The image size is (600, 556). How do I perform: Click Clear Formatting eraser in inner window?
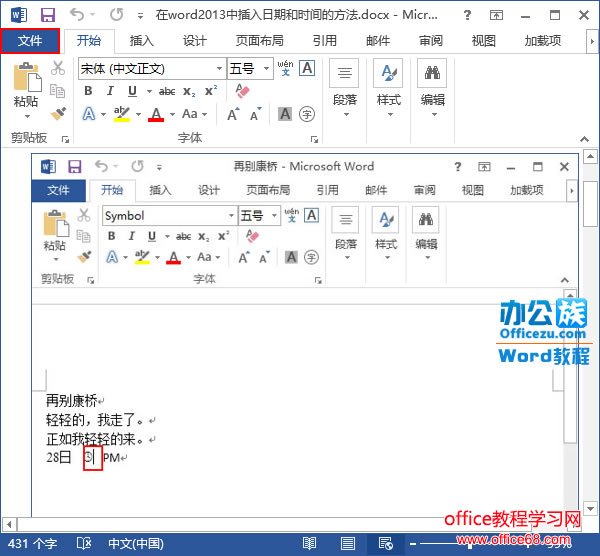pyautogui.click(x=253, y=236)
